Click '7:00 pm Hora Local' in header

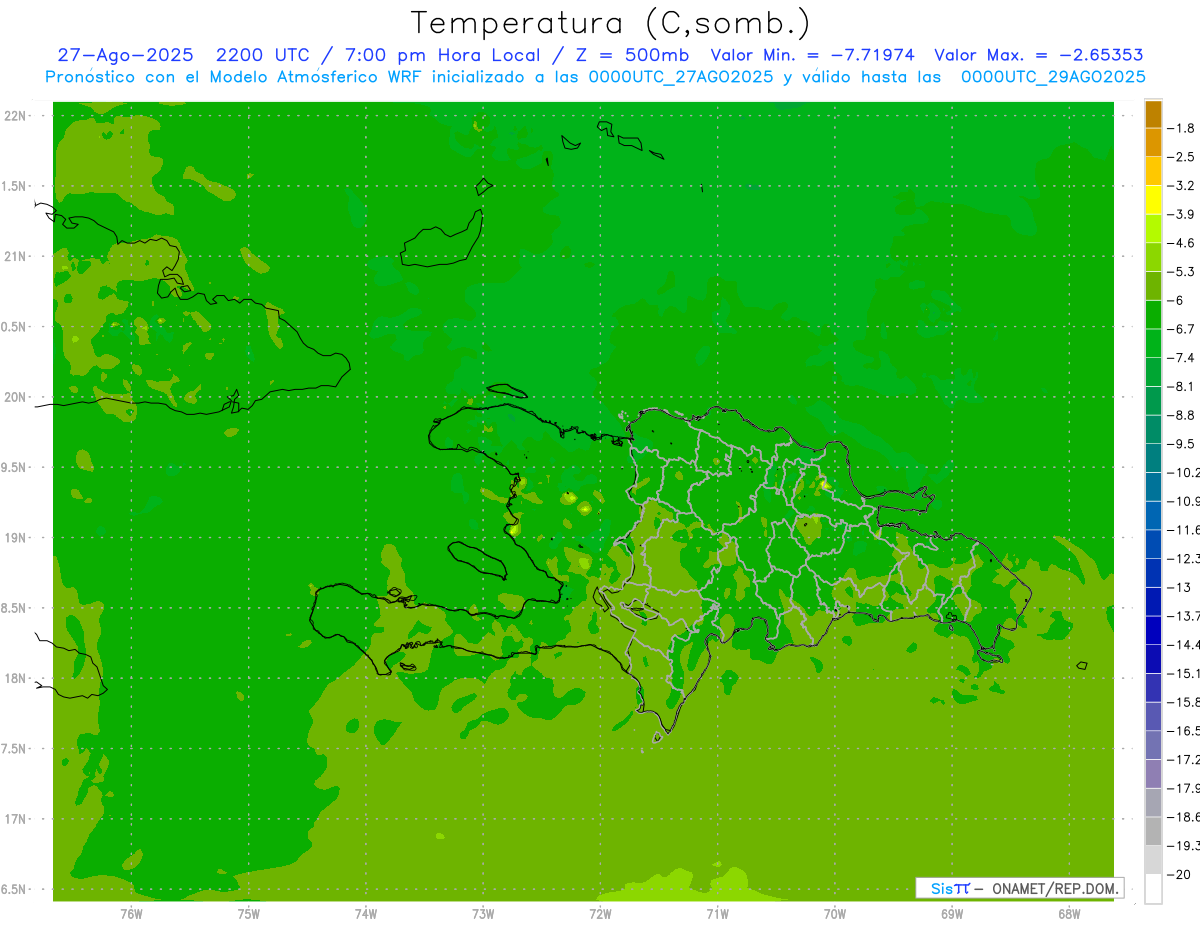pos(441,56)
